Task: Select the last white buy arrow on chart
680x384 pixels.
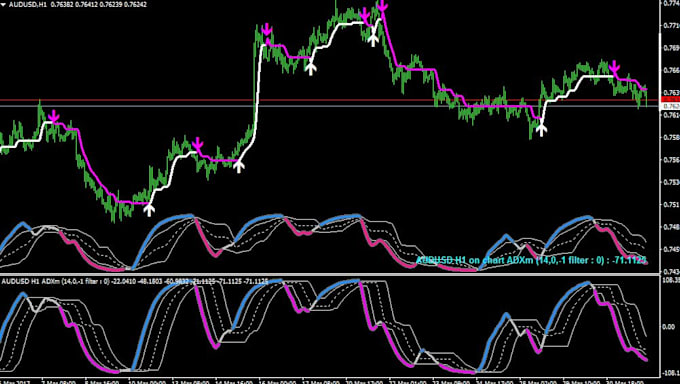Action: coord(541,129)
